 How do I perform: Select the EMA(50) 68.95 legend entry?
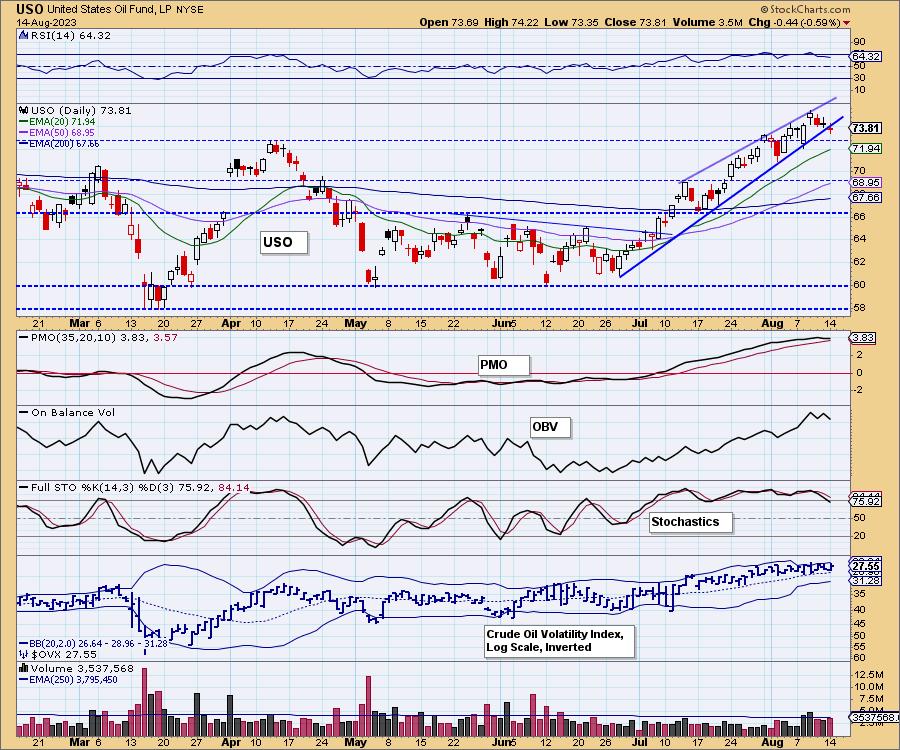[58, 133]
